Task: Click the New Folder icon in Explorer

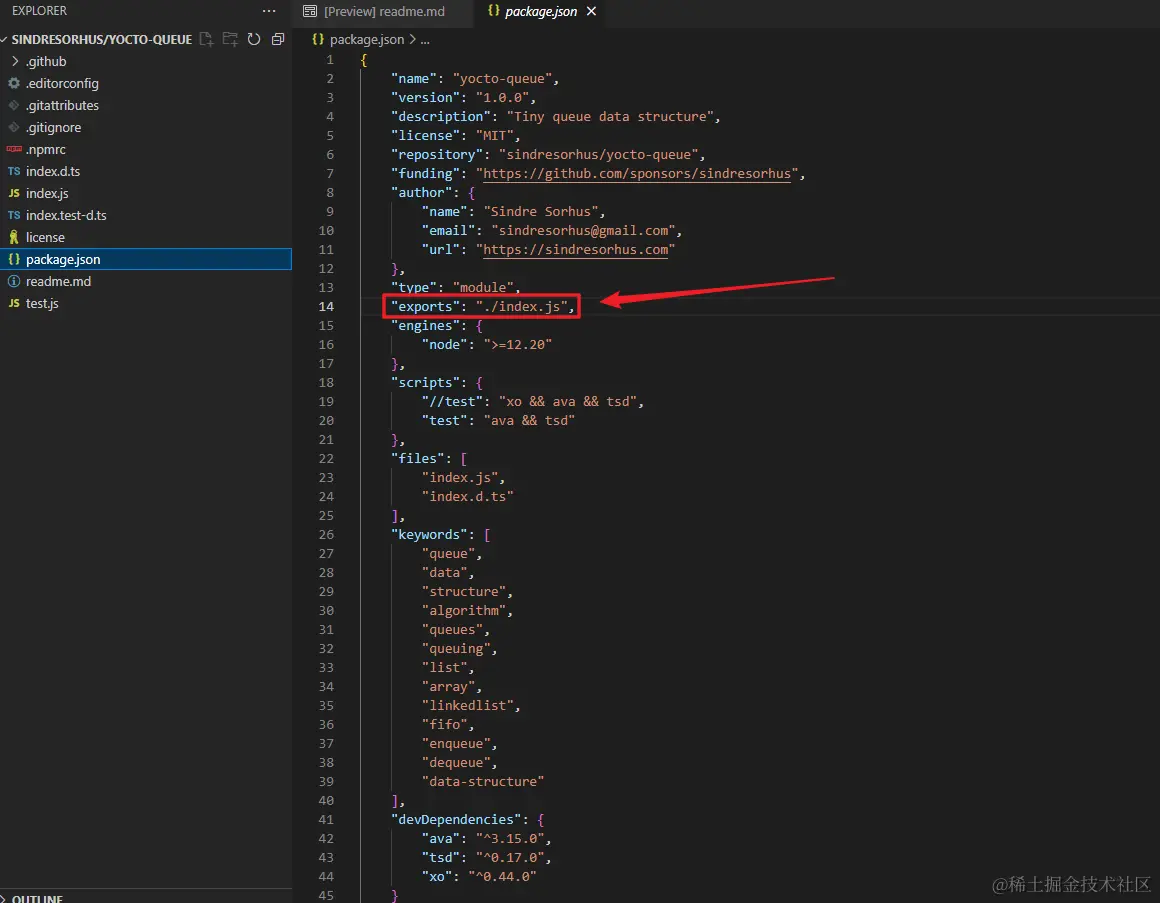Action: pos(230,39)
